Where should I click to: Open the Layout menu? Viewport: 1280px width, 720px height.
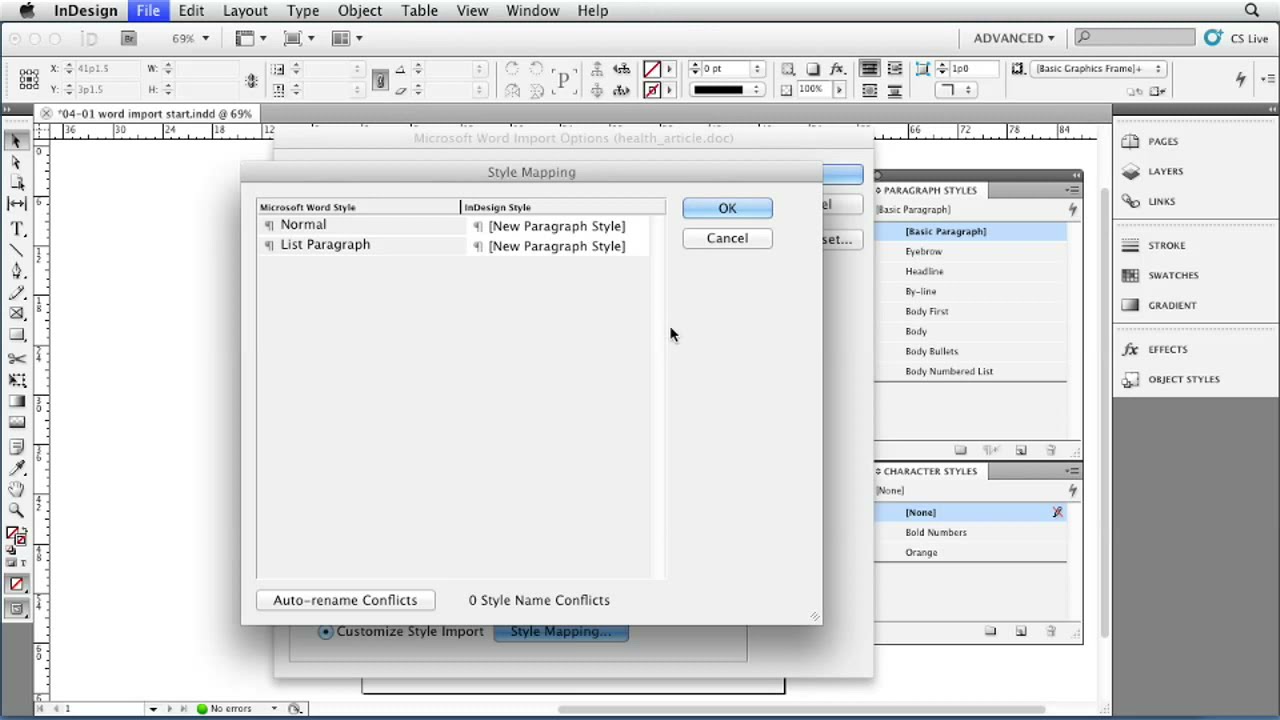(245, 10)
